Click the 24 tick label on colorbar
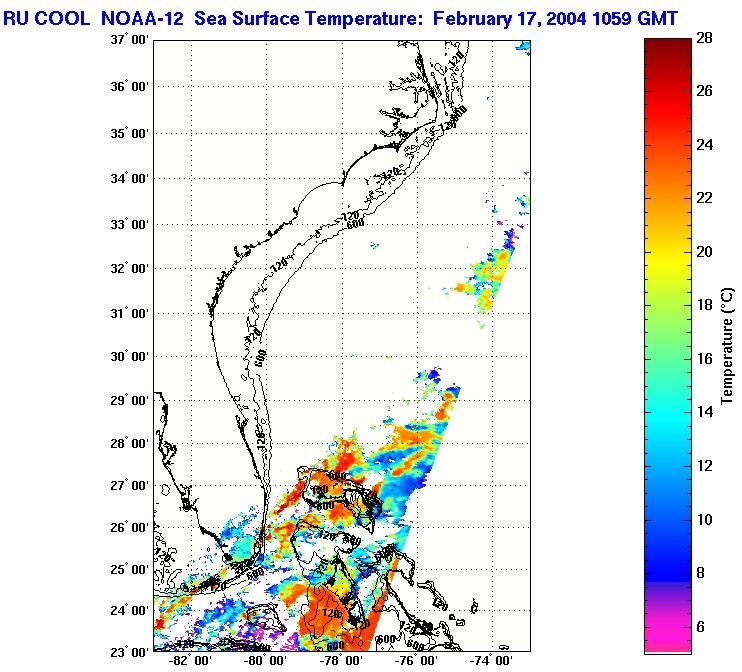Screen dimensions: 742x672 pos(703,144)
